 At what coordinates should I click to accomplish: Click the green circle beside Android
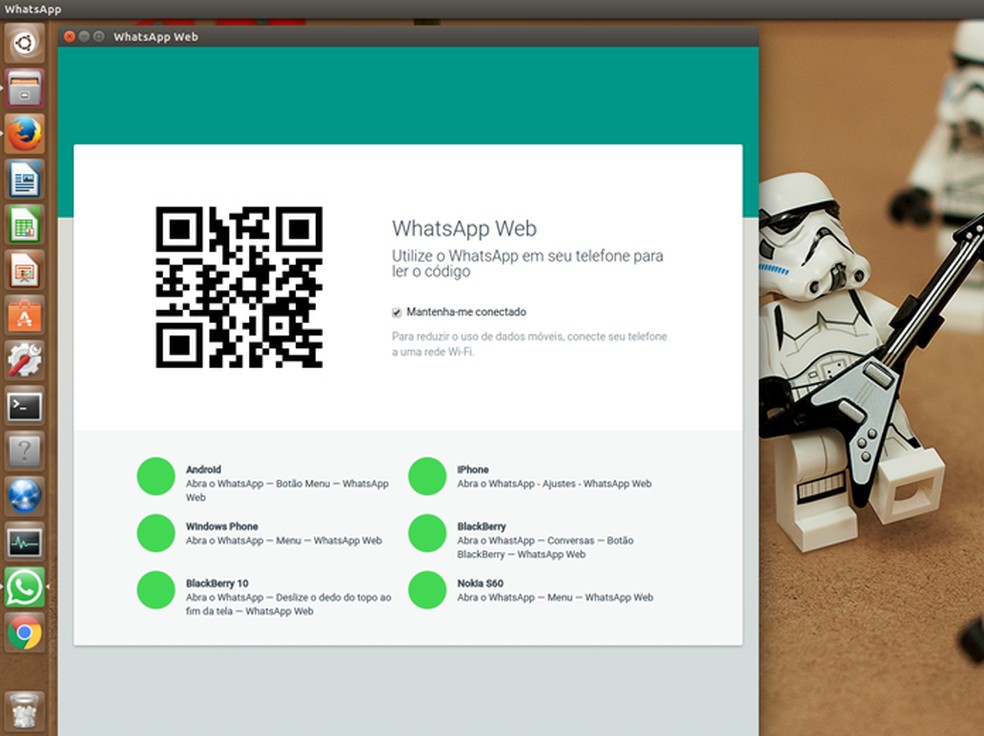point(156,476)
